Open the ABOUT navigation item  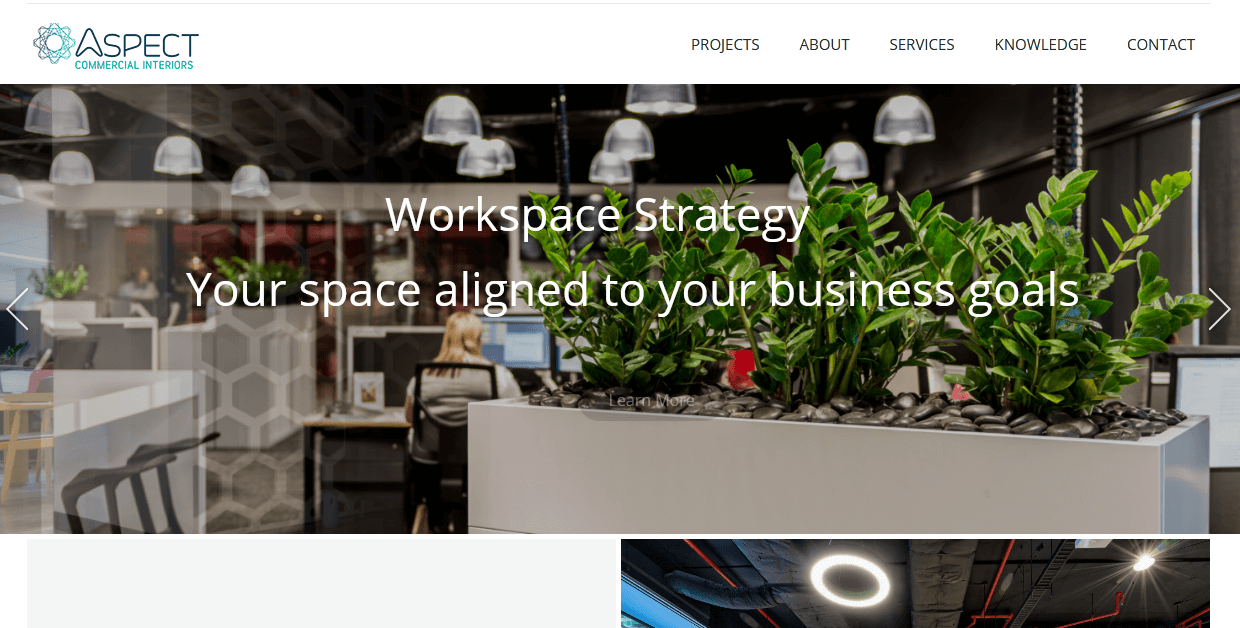(824, 44)
